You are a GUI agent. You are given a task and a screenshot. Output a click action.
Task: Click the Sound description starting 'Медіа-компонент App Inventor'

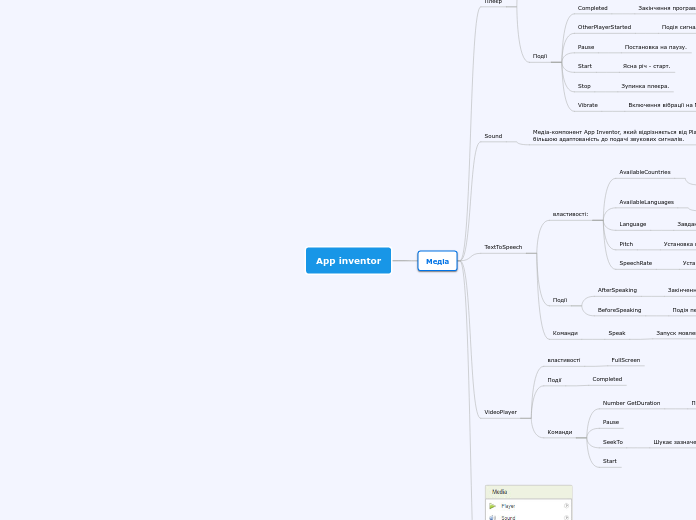click(614, 135)
